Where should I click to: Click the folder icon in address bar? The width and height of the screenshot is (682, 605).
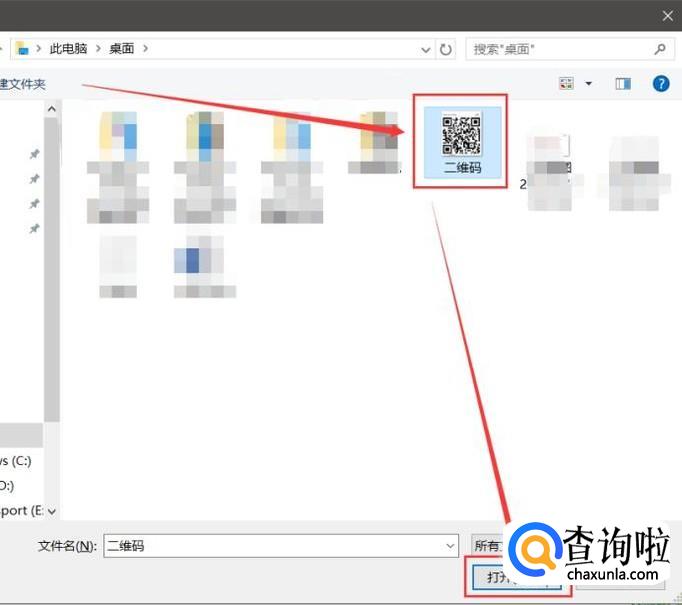tap(22, 48)
